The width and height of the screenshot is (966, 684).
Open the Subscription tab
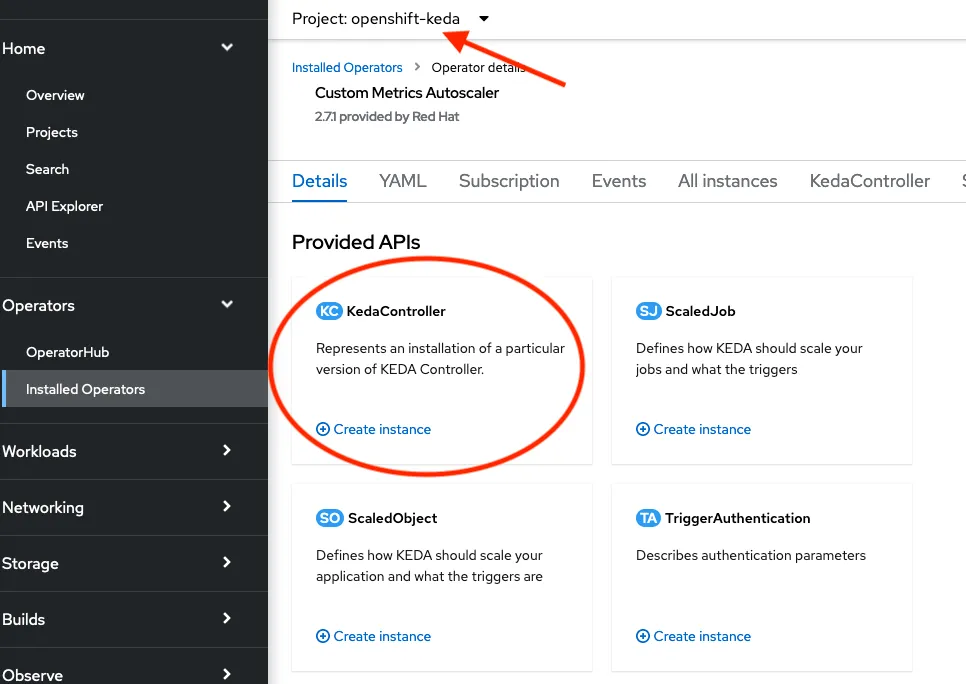509,181
